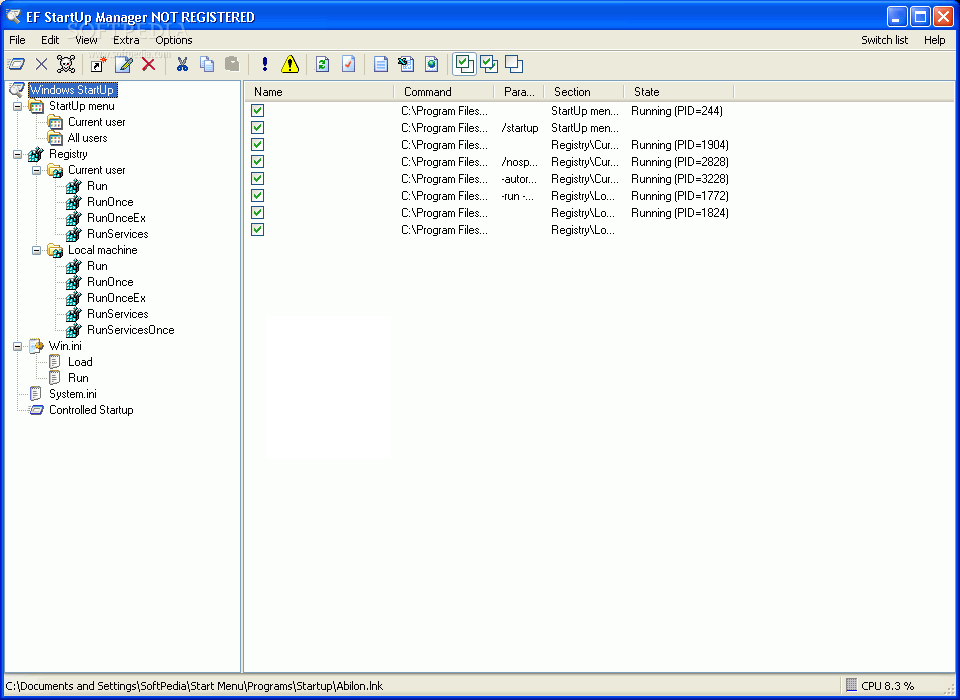Sort list by the State column header
The height and width of the screenshot is (700, 960).
[x=678, y=92]
